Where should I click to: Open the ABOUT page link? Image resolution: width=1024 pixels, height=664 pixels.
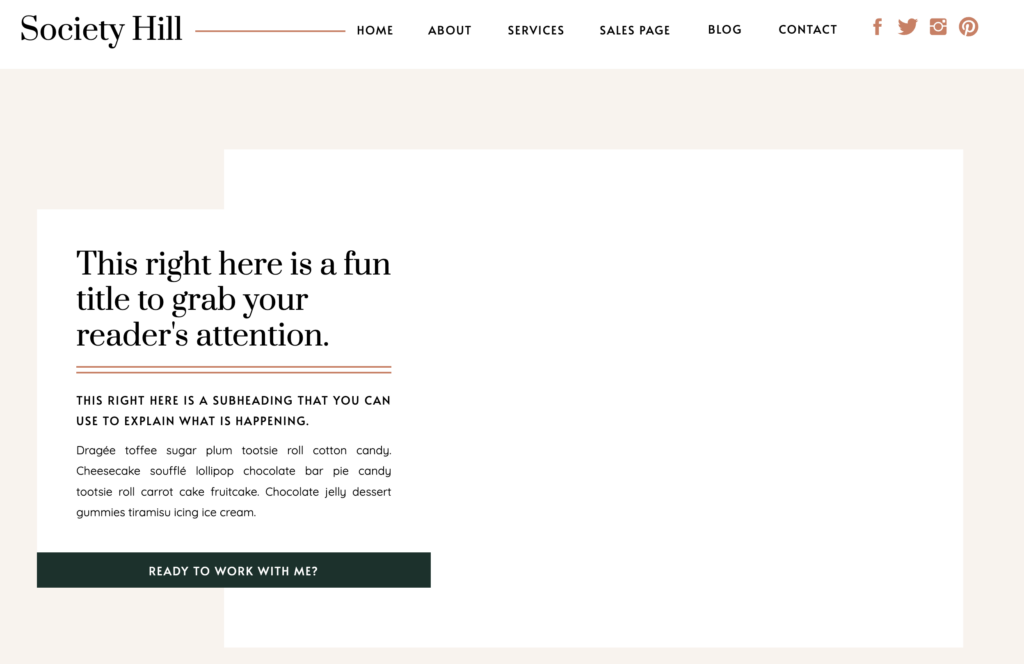449,30
